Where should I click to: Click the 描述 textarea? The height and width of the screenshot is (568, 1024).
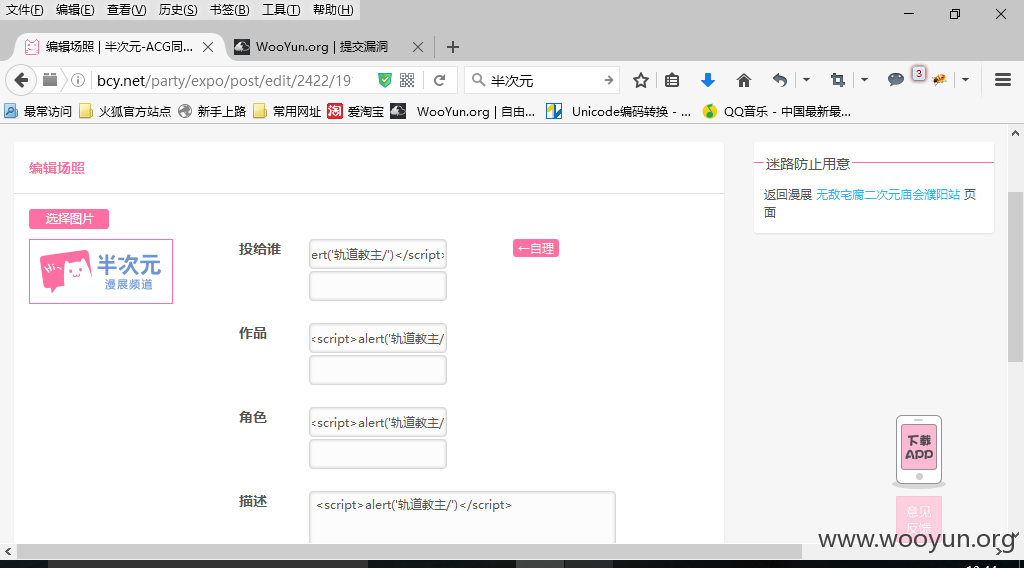point(462,517)
